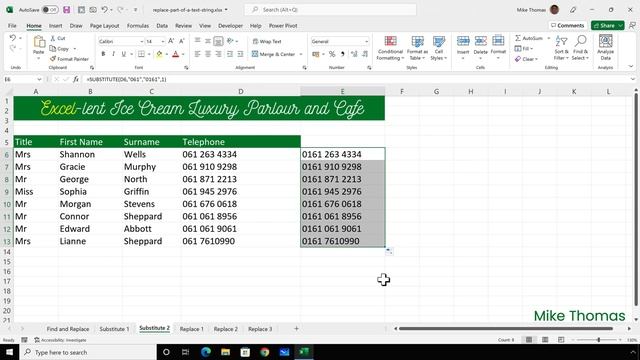Toggle Underline formatting
The width and height of the screenshot is (640, 360).
coord(123,54)
